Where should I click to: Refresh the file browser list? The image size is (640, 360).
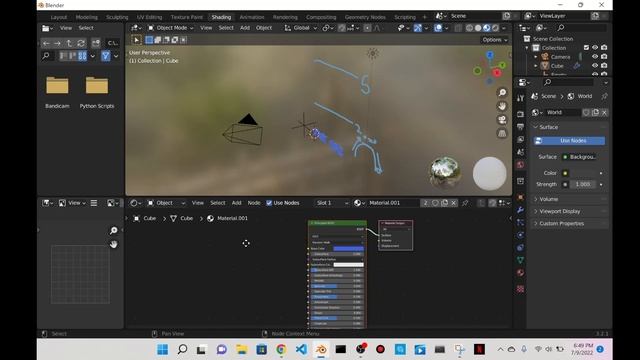(81, 43)
